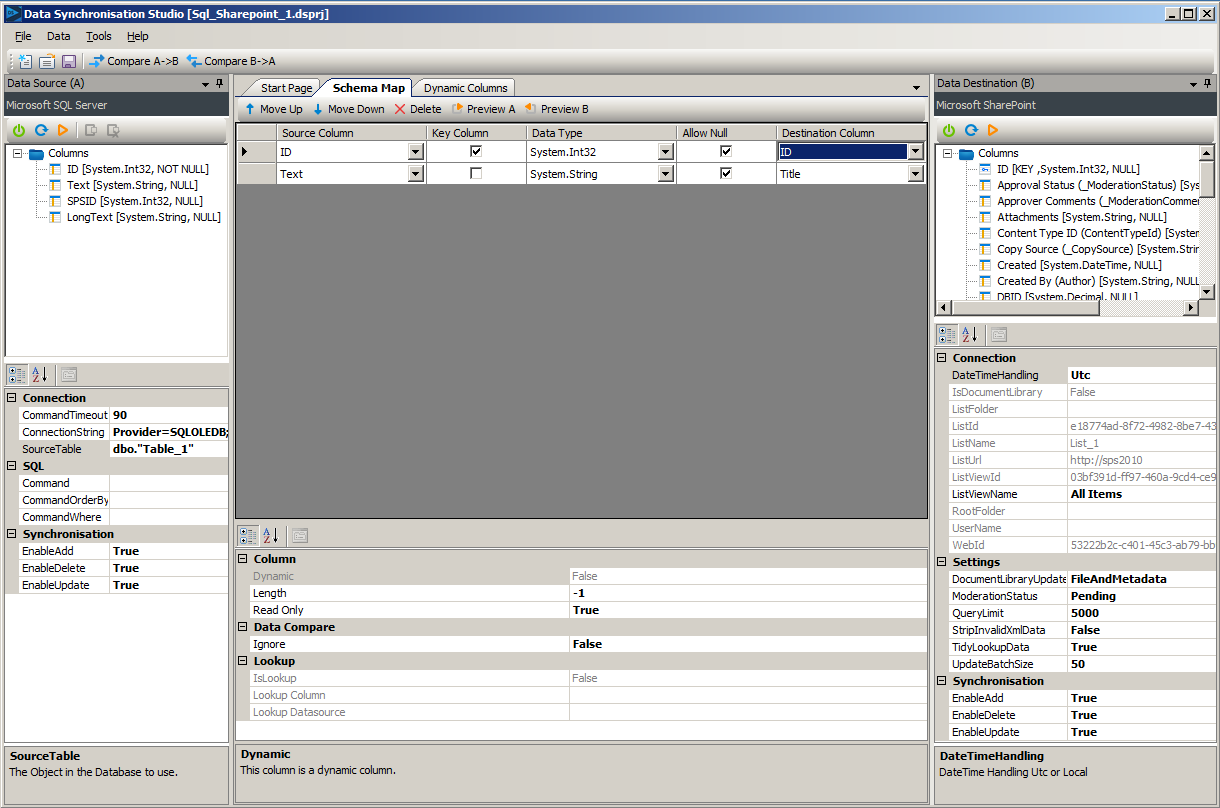
Task: Click Source Column header in schema grid
Action: coord(351,133)
